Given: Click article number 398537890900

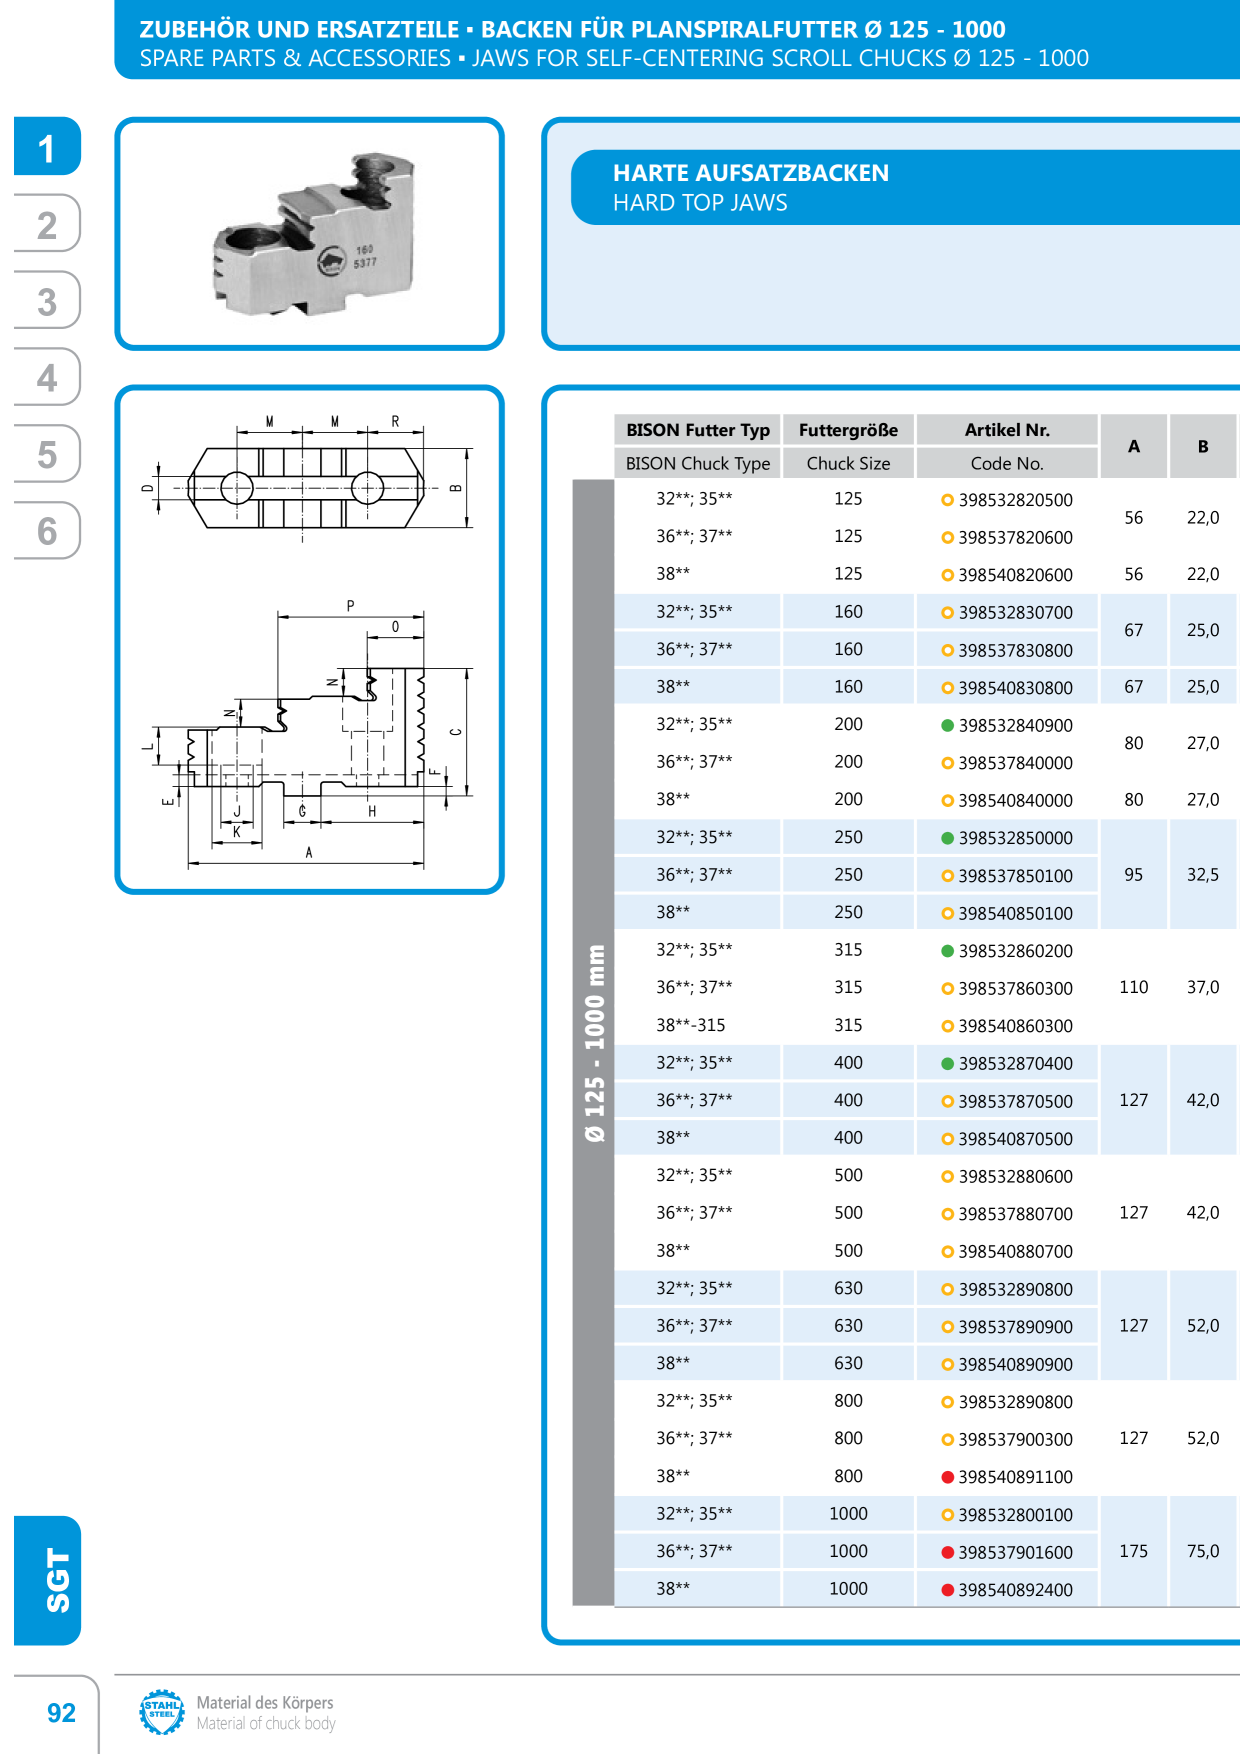Looking at the screenshot, I should [1015, 1327].
